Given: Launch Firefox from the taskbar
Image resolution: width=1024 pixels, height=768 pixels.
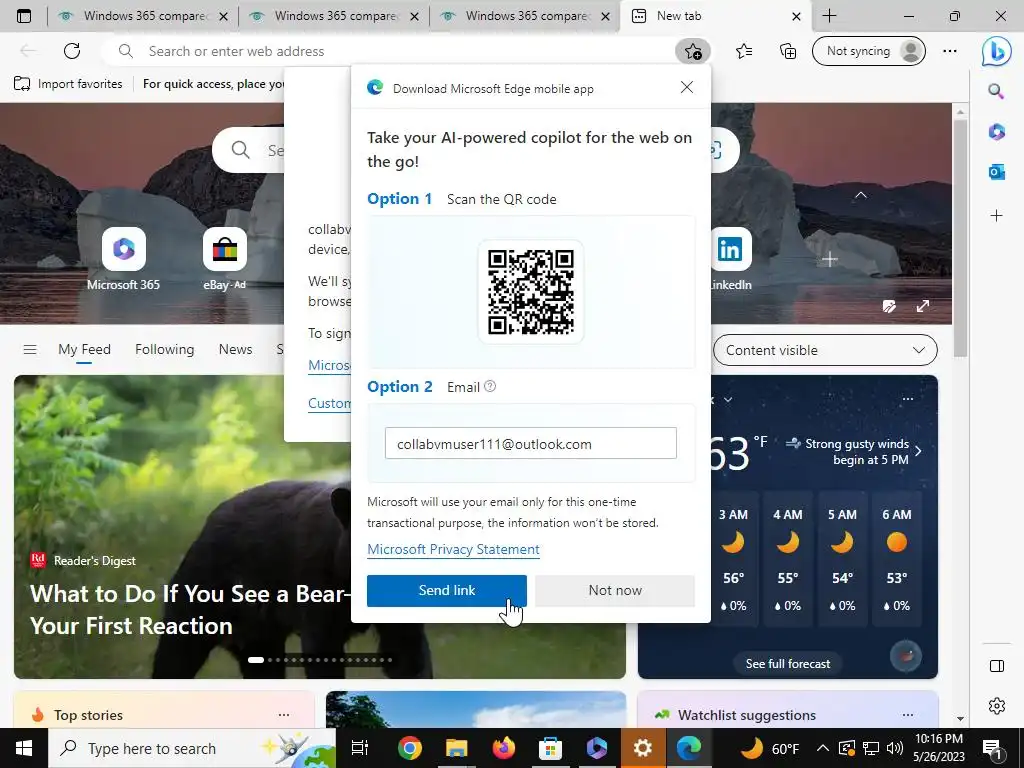Looking at the screenshot, I should [x=504, y=748].
